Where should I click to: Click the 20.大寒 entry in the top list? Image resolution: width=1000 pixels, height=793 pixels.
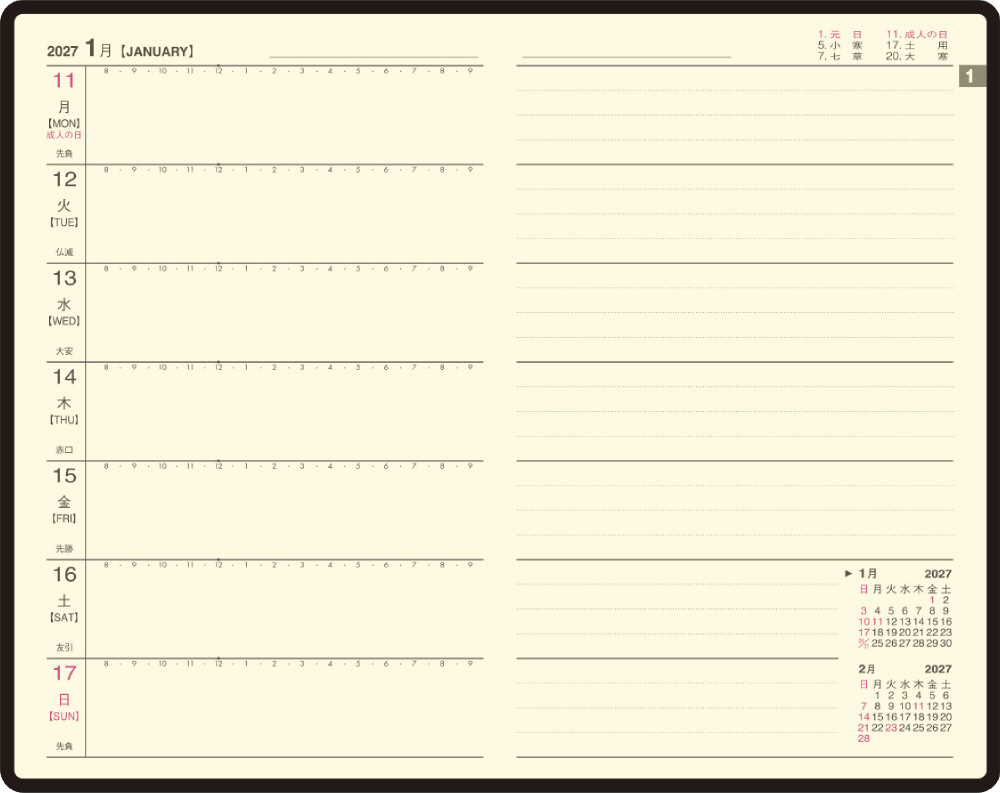(916, 56)
